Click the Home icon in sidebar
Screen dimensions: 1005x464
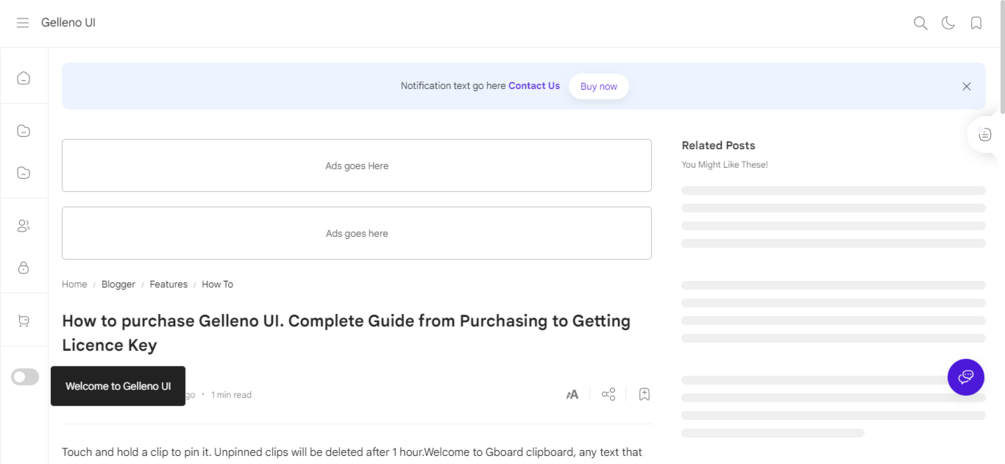(24, 78)
